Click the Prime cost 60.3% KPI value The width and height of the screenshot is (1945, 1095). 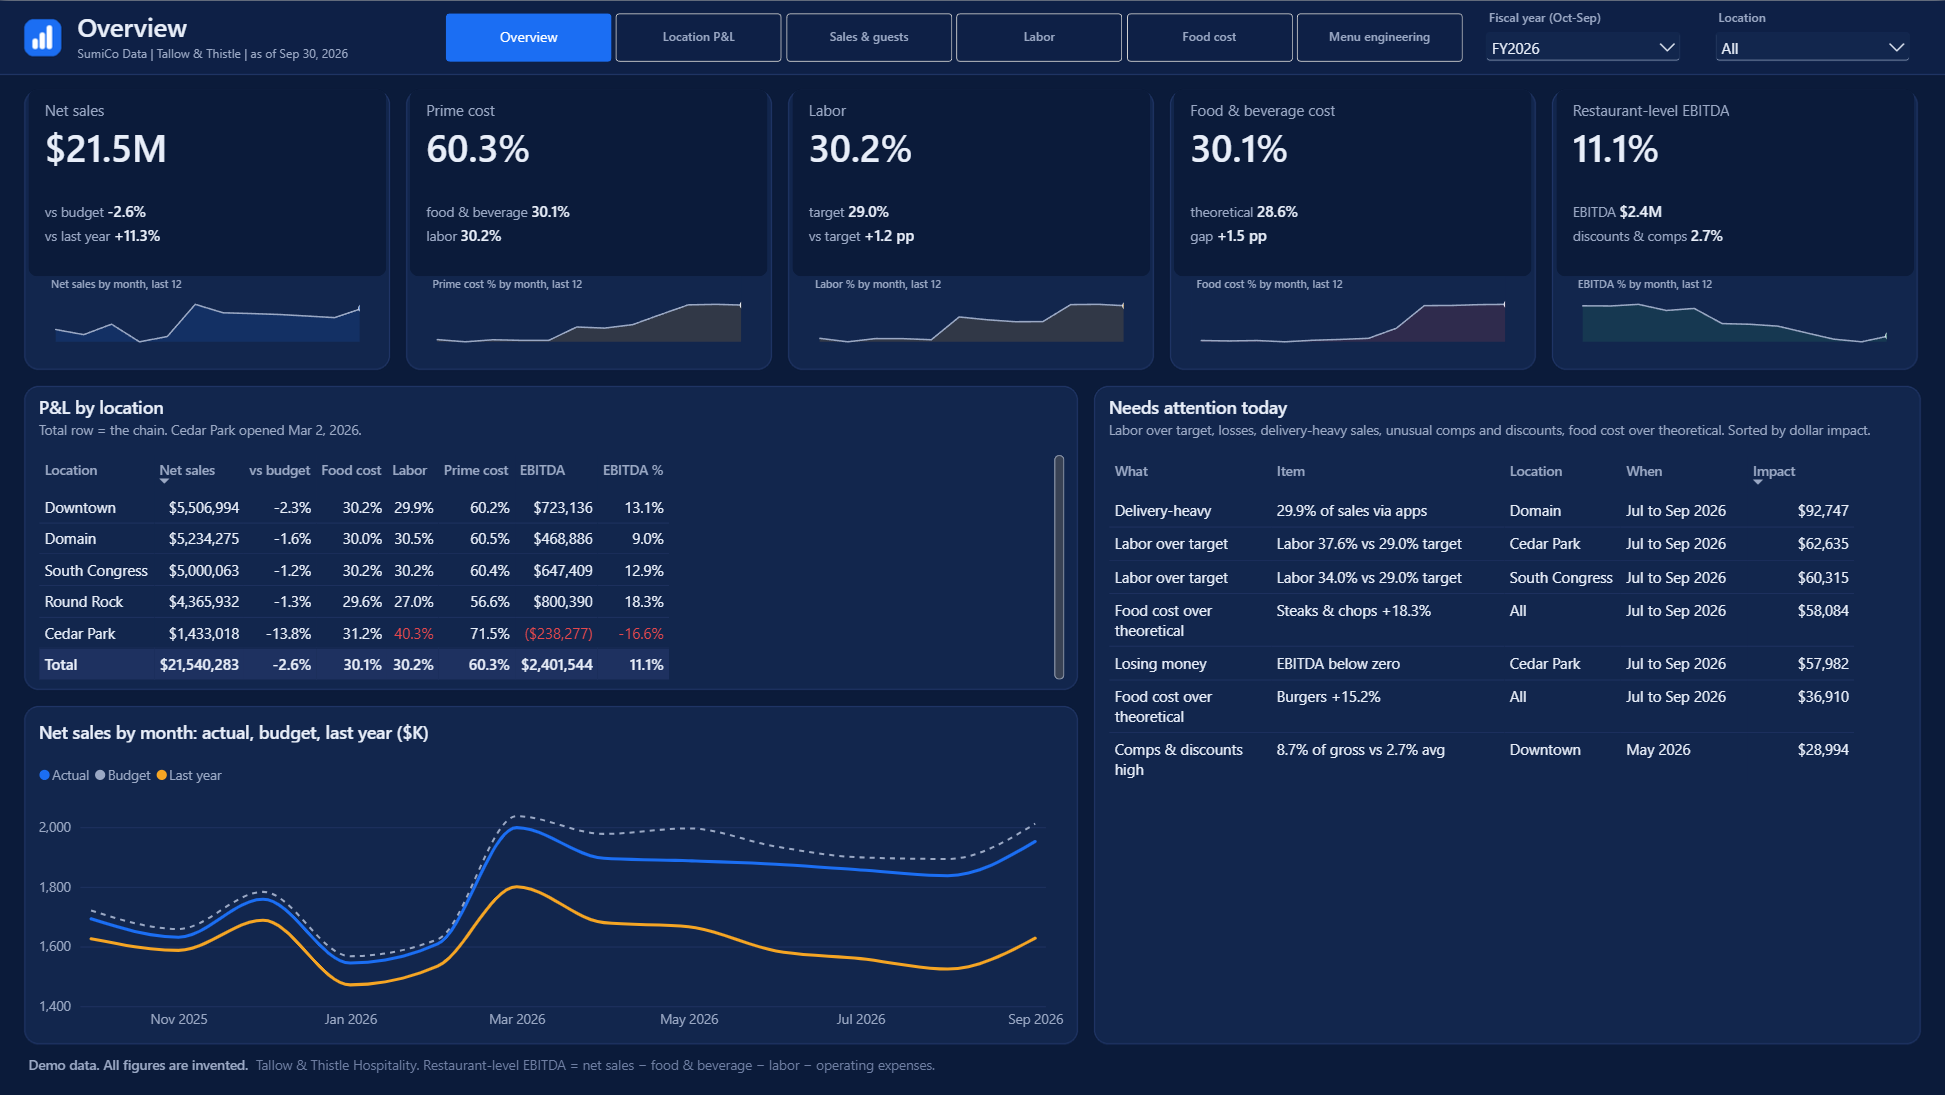(x=477, y=150)
